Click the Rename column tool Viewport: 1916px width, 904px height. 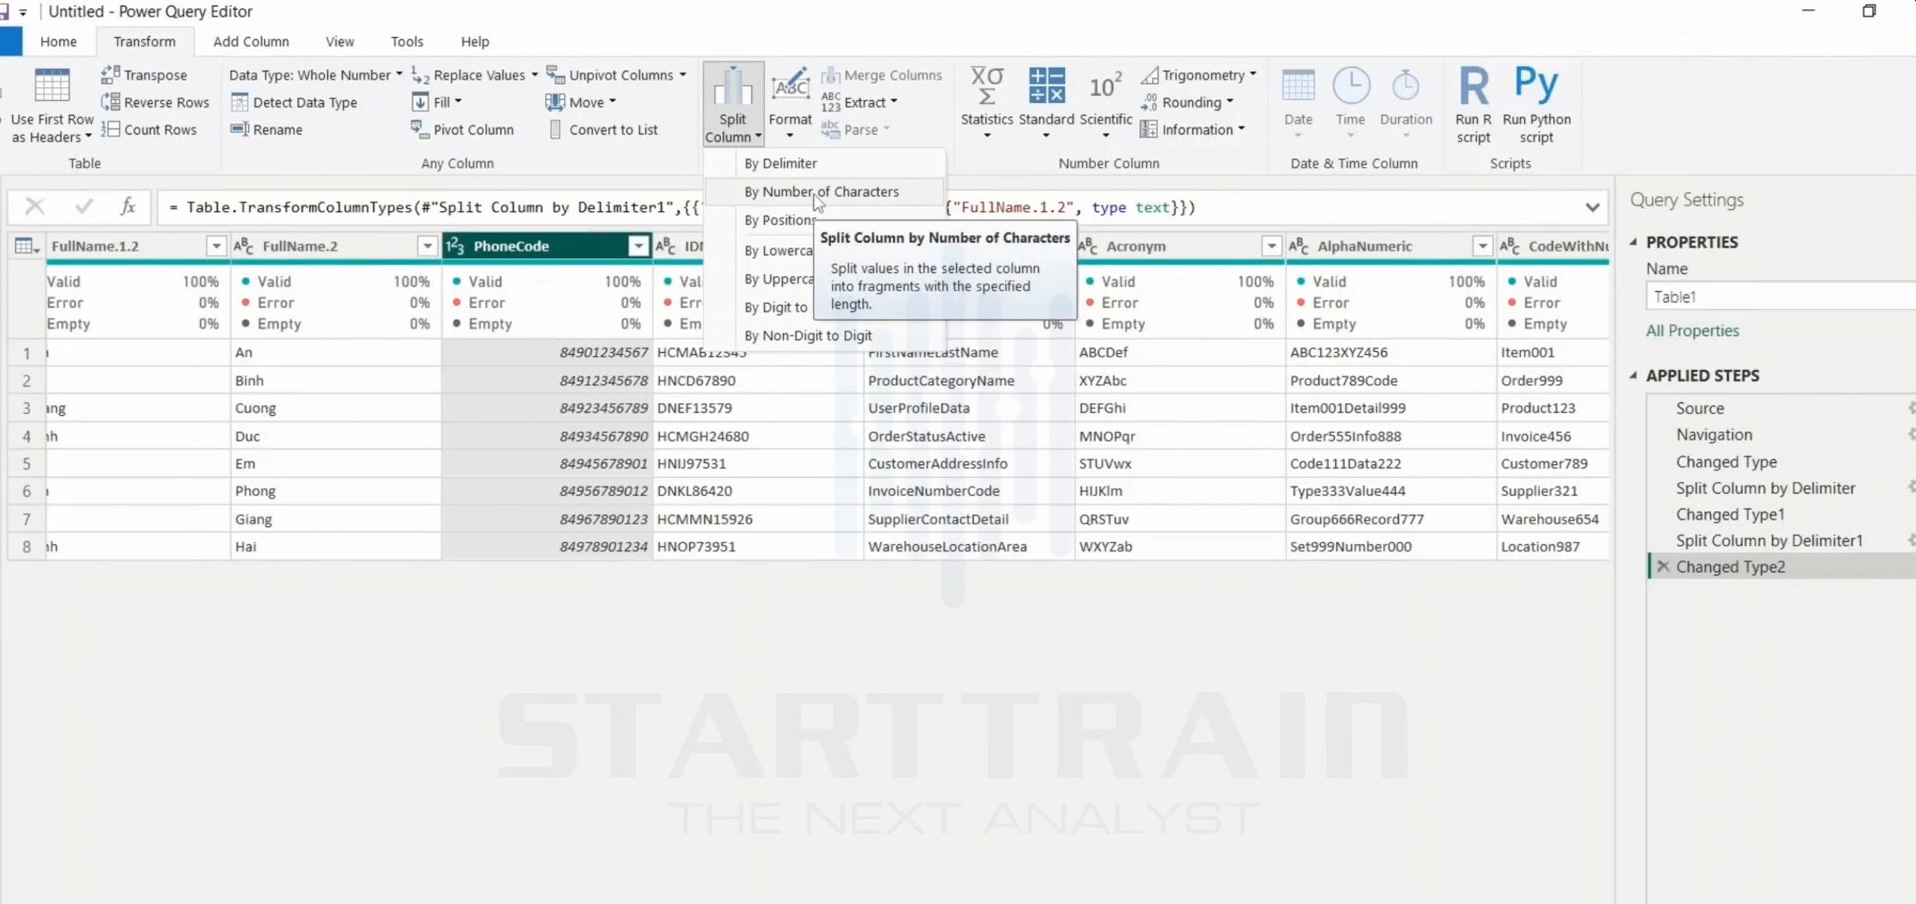pyautogui.click(x=266, y=129)
